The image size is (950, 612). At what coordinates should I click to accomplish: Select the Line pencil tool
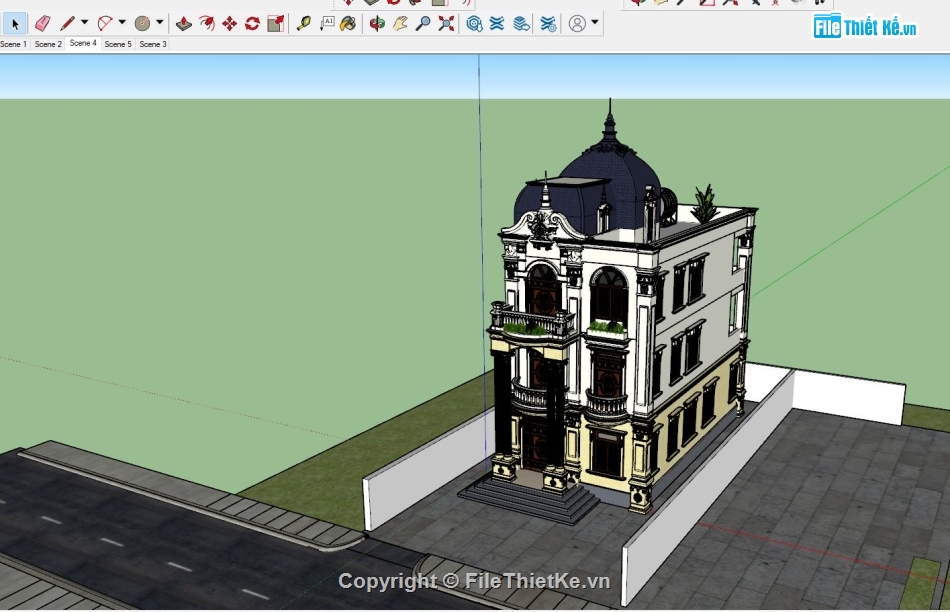[x=67, y=24]
